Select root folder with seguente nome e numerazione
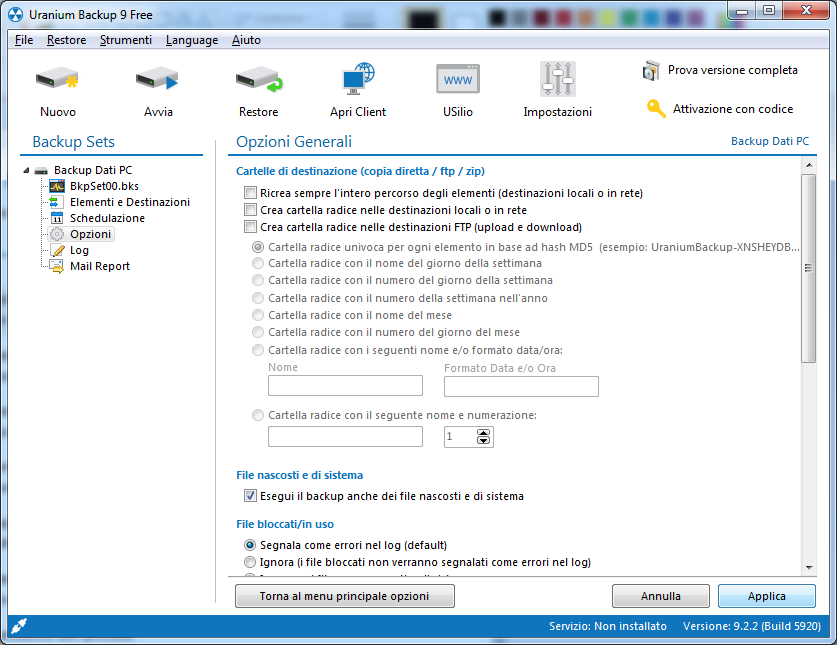The height and width of the screenshot is (645, 837). click(x=258, y=415)
